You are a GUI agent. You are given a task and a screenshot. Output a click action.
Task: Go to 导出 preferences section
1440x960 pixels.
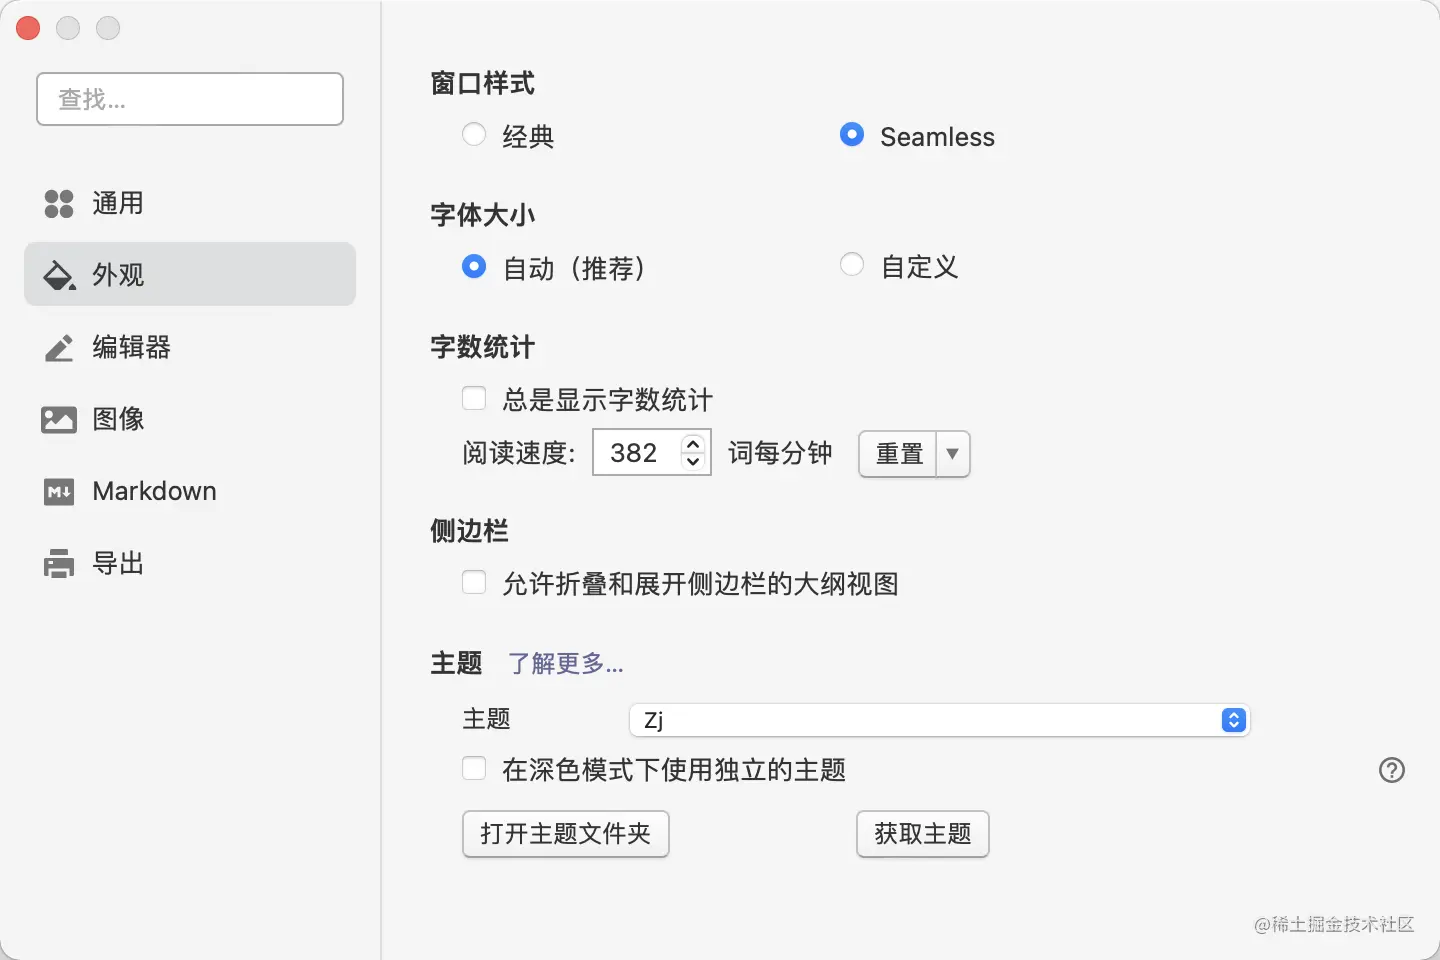pyautogui.click(x=190, y=563)
